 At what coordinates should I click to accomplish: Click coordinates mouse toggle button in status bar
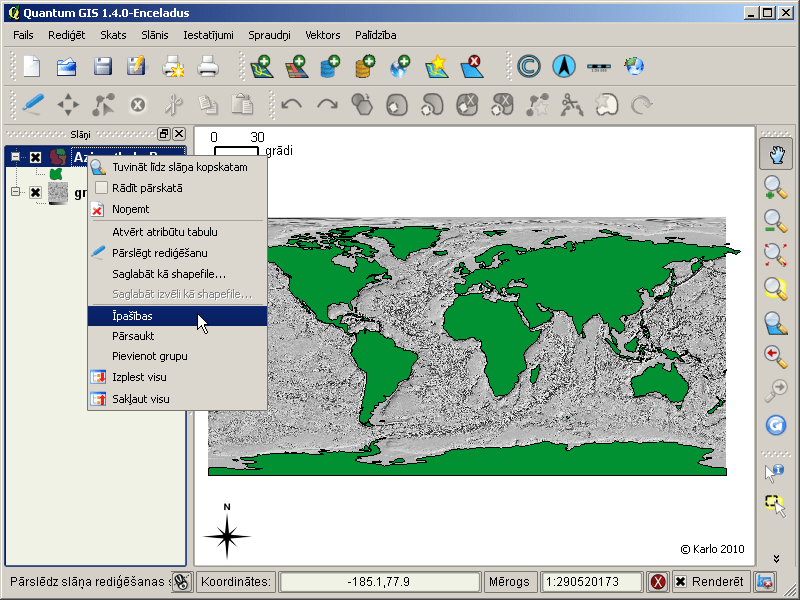181,582
